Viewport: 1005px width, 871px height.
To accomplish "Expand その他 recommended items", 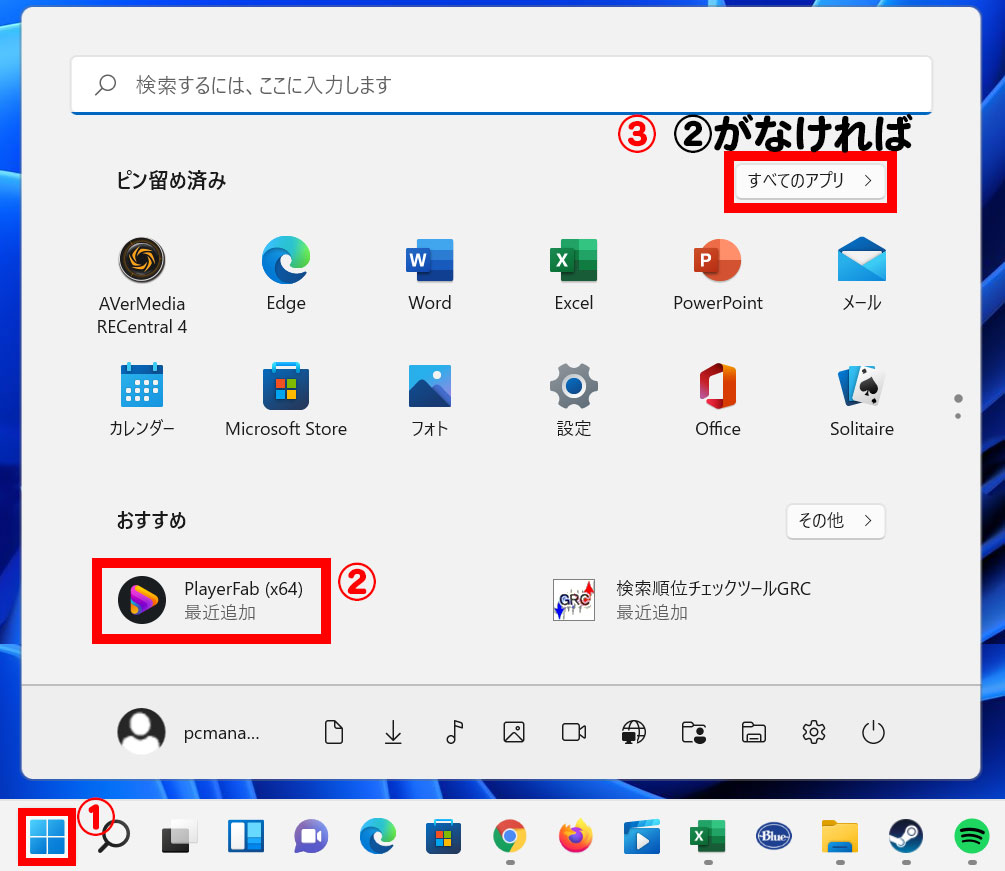I will coord(836,521).
